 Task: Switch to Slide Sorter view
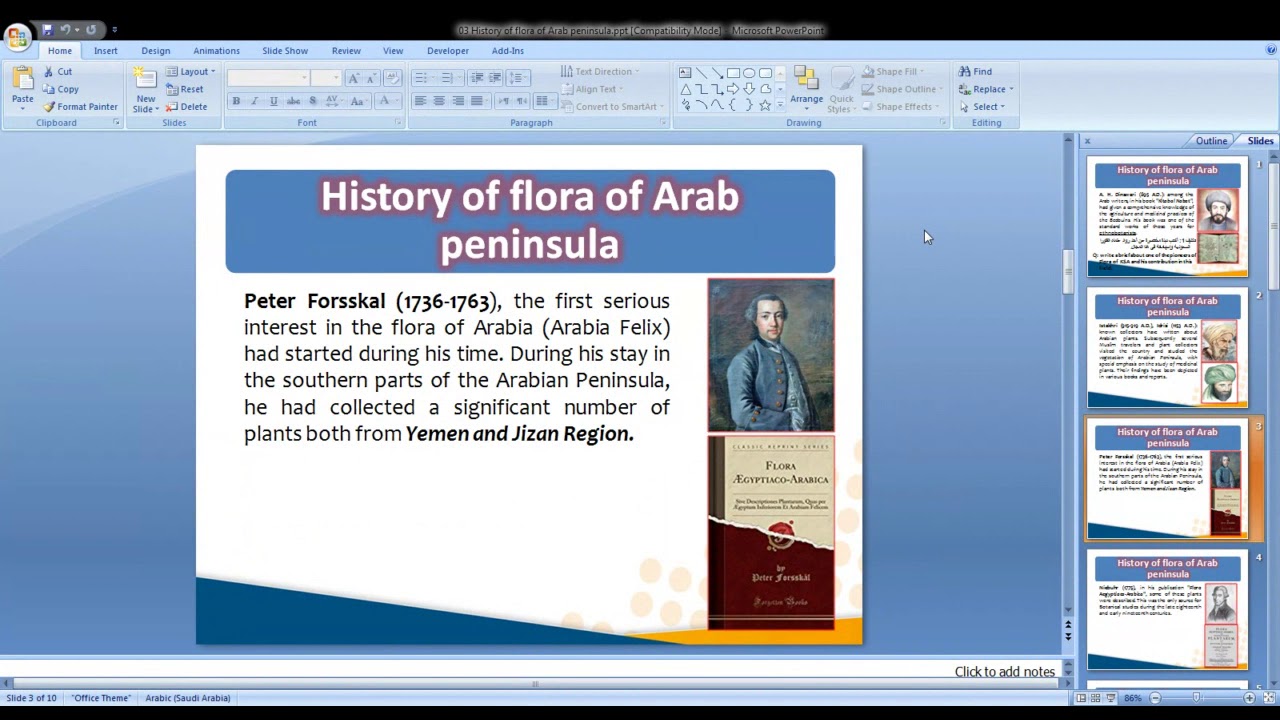pyautogui.click(x=1096, y=698)
